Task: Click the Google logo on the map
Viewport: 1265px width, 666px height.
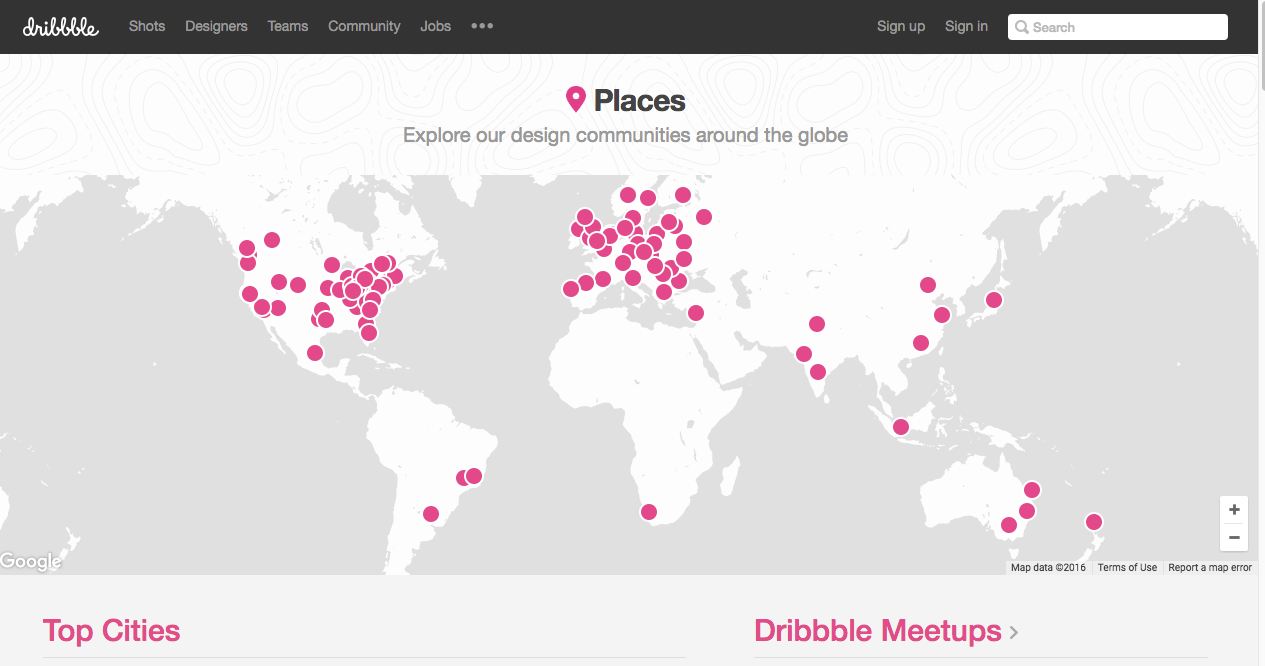Action: (31, 561)
